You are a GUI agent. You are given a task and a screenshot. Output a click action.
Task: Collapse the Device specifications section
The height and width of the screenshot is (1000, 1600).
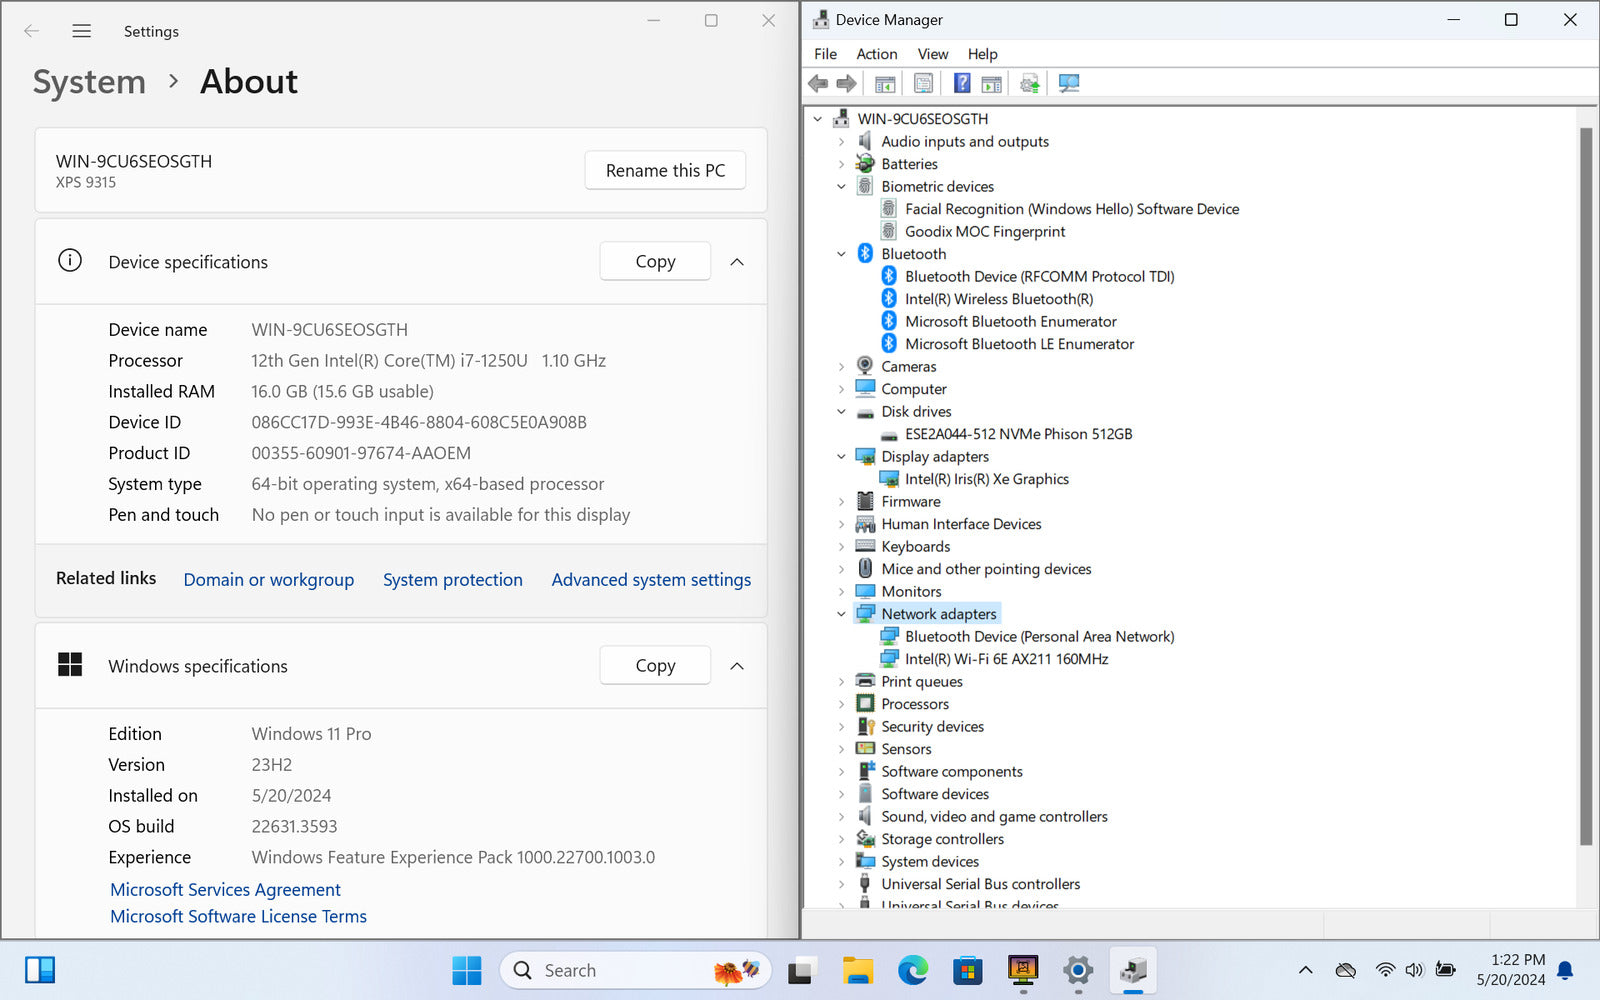click(x=737, y=262)
